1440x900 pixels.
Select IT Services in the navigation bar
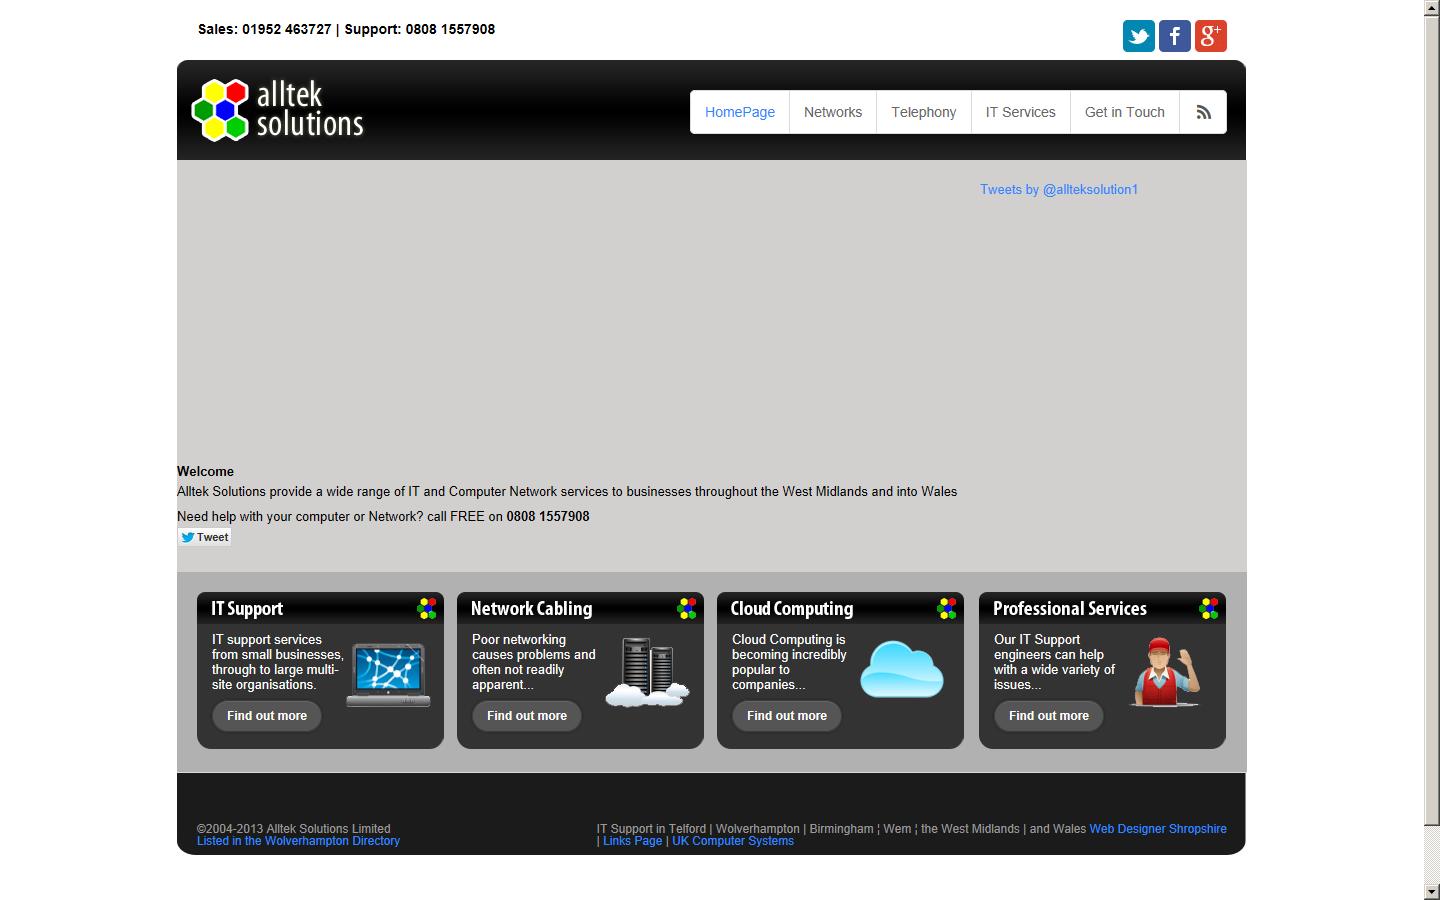[x=1020, y=112]
